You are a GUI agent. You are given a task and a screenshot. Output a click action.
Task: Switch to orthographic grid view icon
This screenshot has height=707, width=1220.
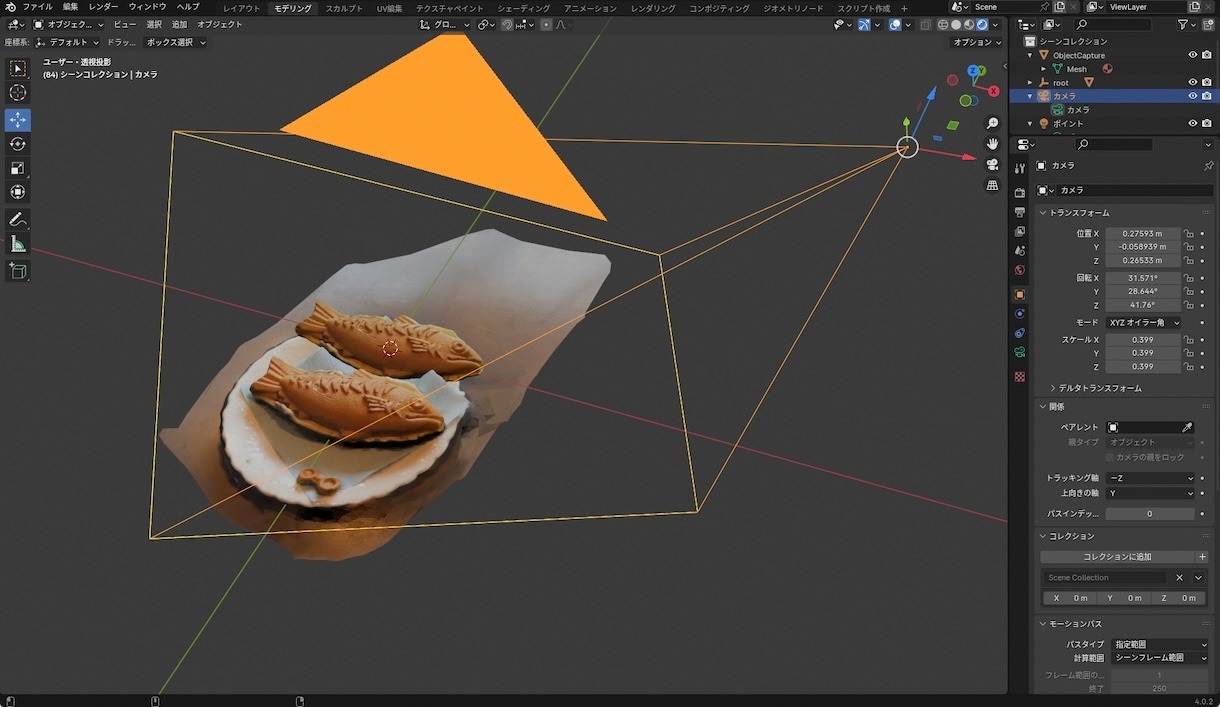point(992,185)
